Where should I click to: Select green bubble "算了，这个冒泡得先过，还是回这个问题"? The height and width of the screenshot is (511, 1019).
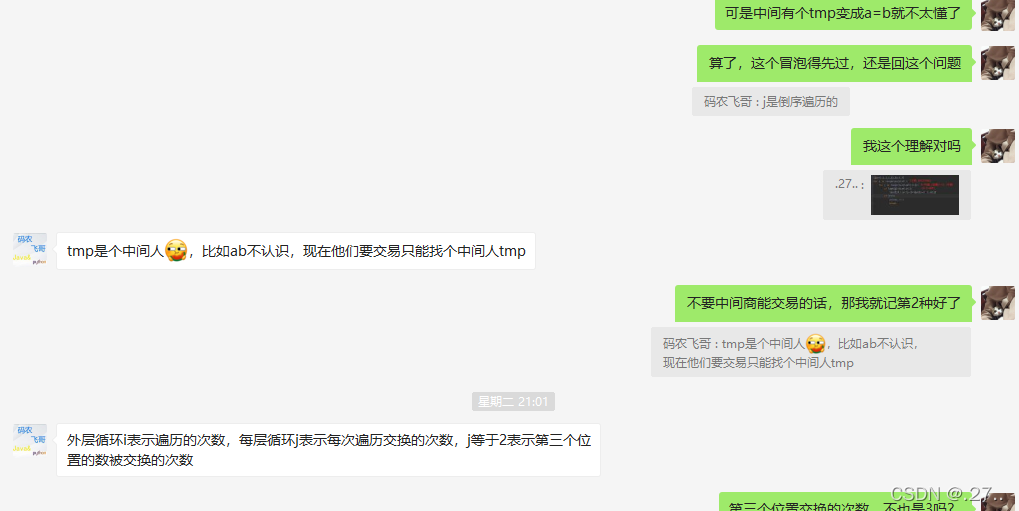834,63
